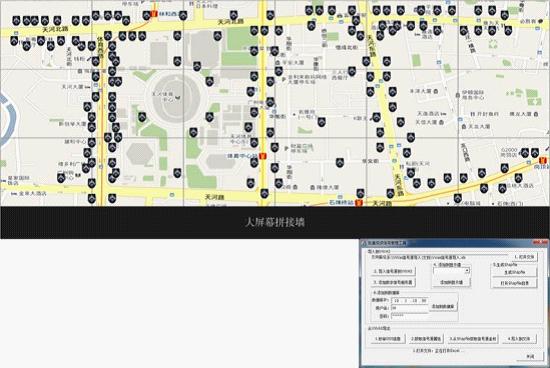Click the '生成Shapfile' button
The height and width of the screenshot is (368, 550).
tap(514, 272)
